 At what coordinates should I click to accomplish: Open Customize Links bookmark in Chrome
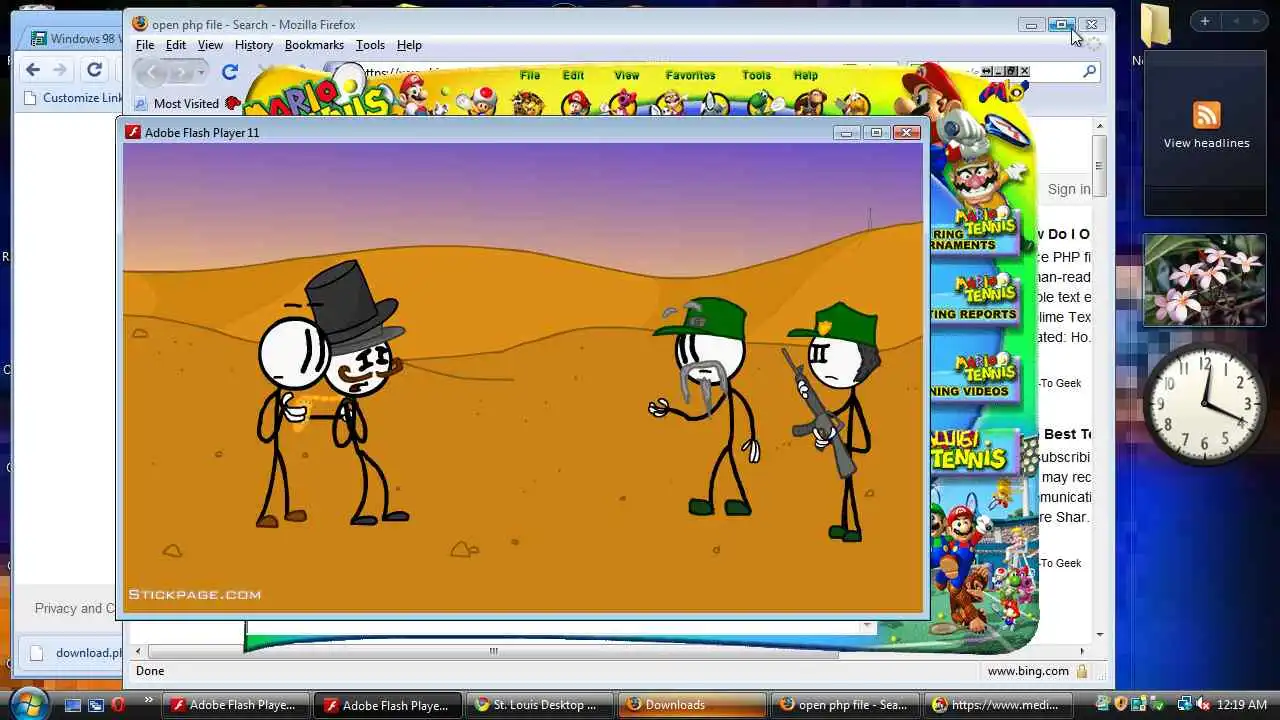(x=73, y=98)
